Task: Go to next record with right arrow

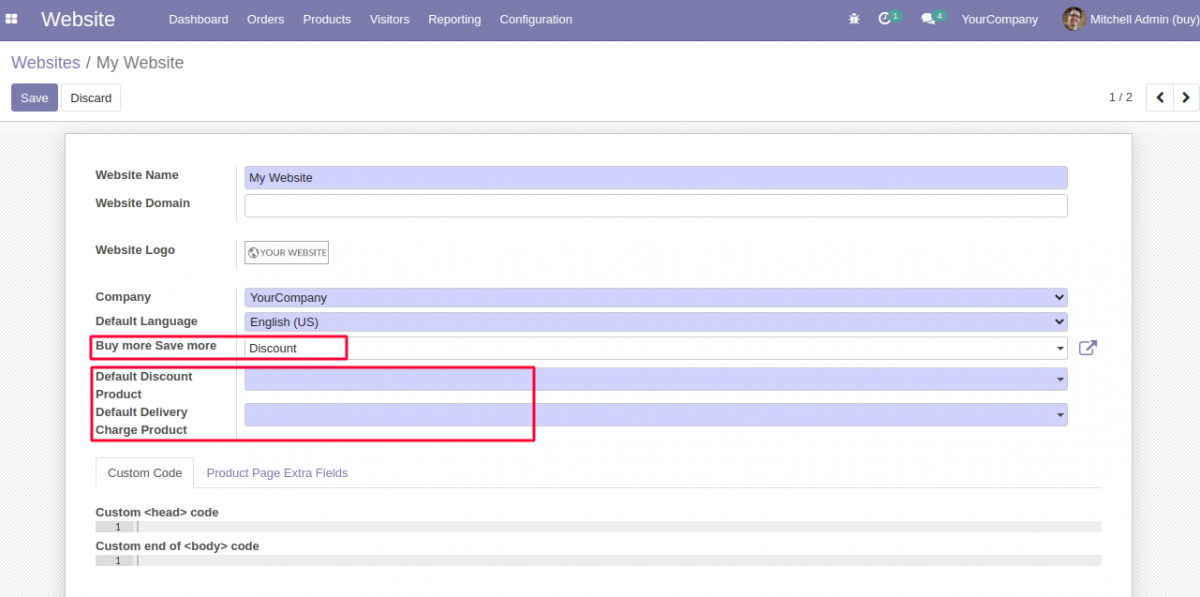Action: pos(1186,97)
